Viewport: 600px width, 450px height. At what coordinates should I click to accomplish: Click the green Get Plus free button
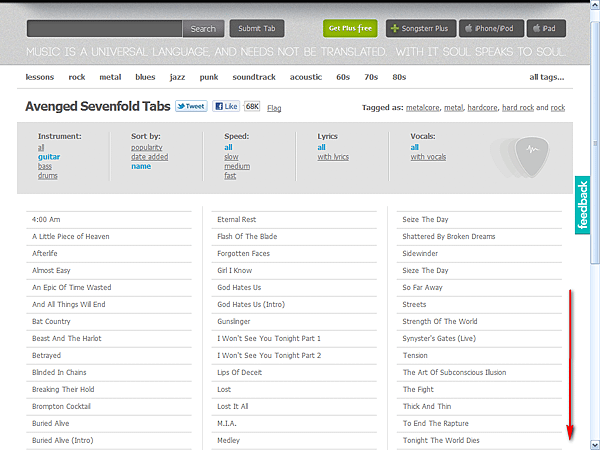tap(350, 28)
